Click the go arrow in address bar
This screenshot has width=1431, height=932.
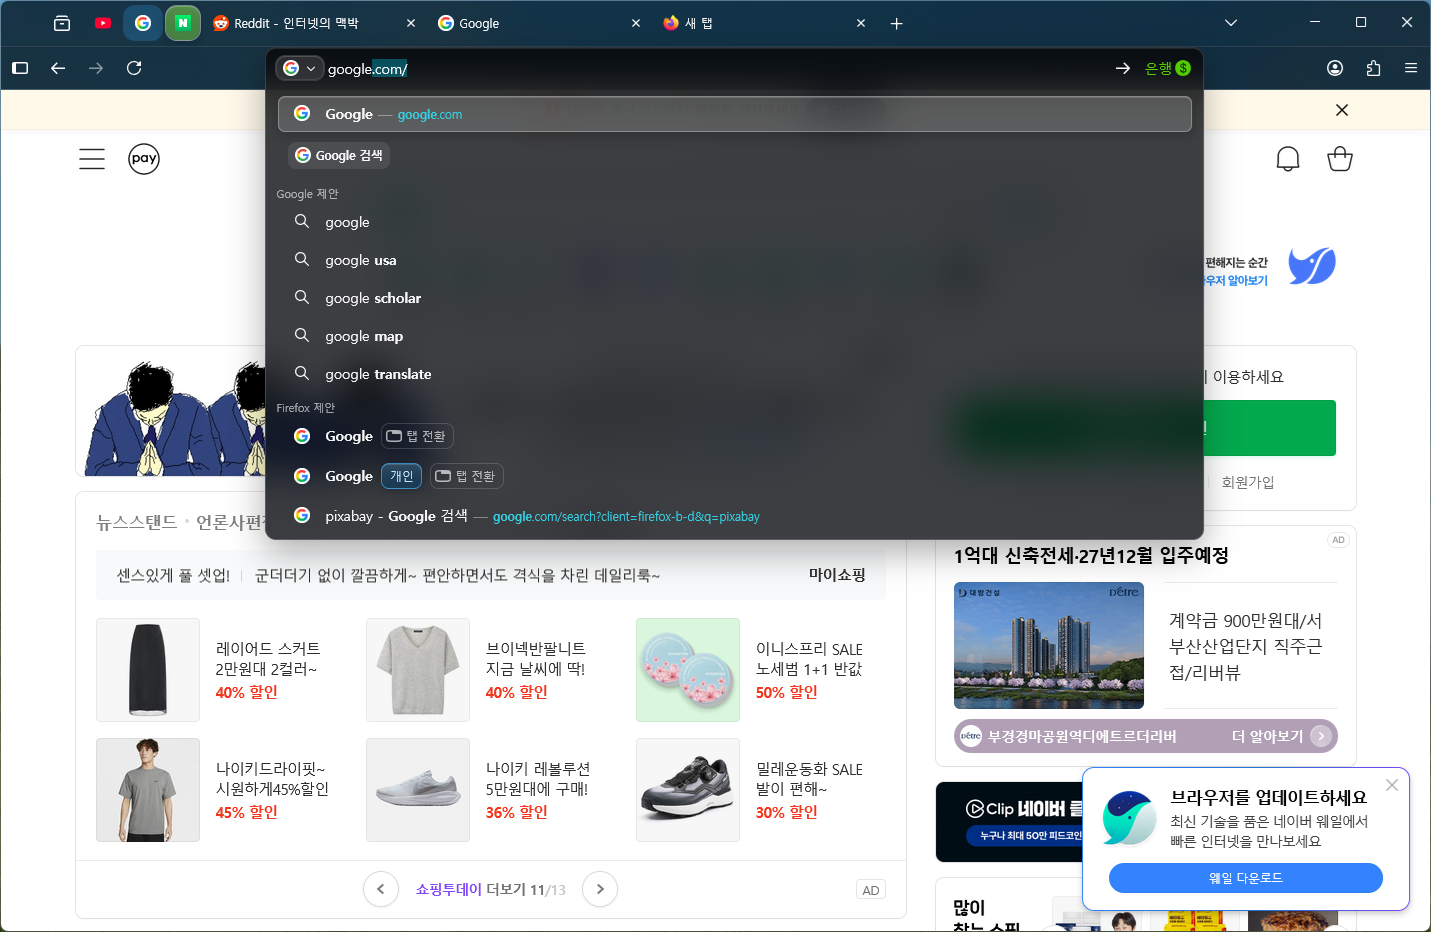coord(1123,68)
